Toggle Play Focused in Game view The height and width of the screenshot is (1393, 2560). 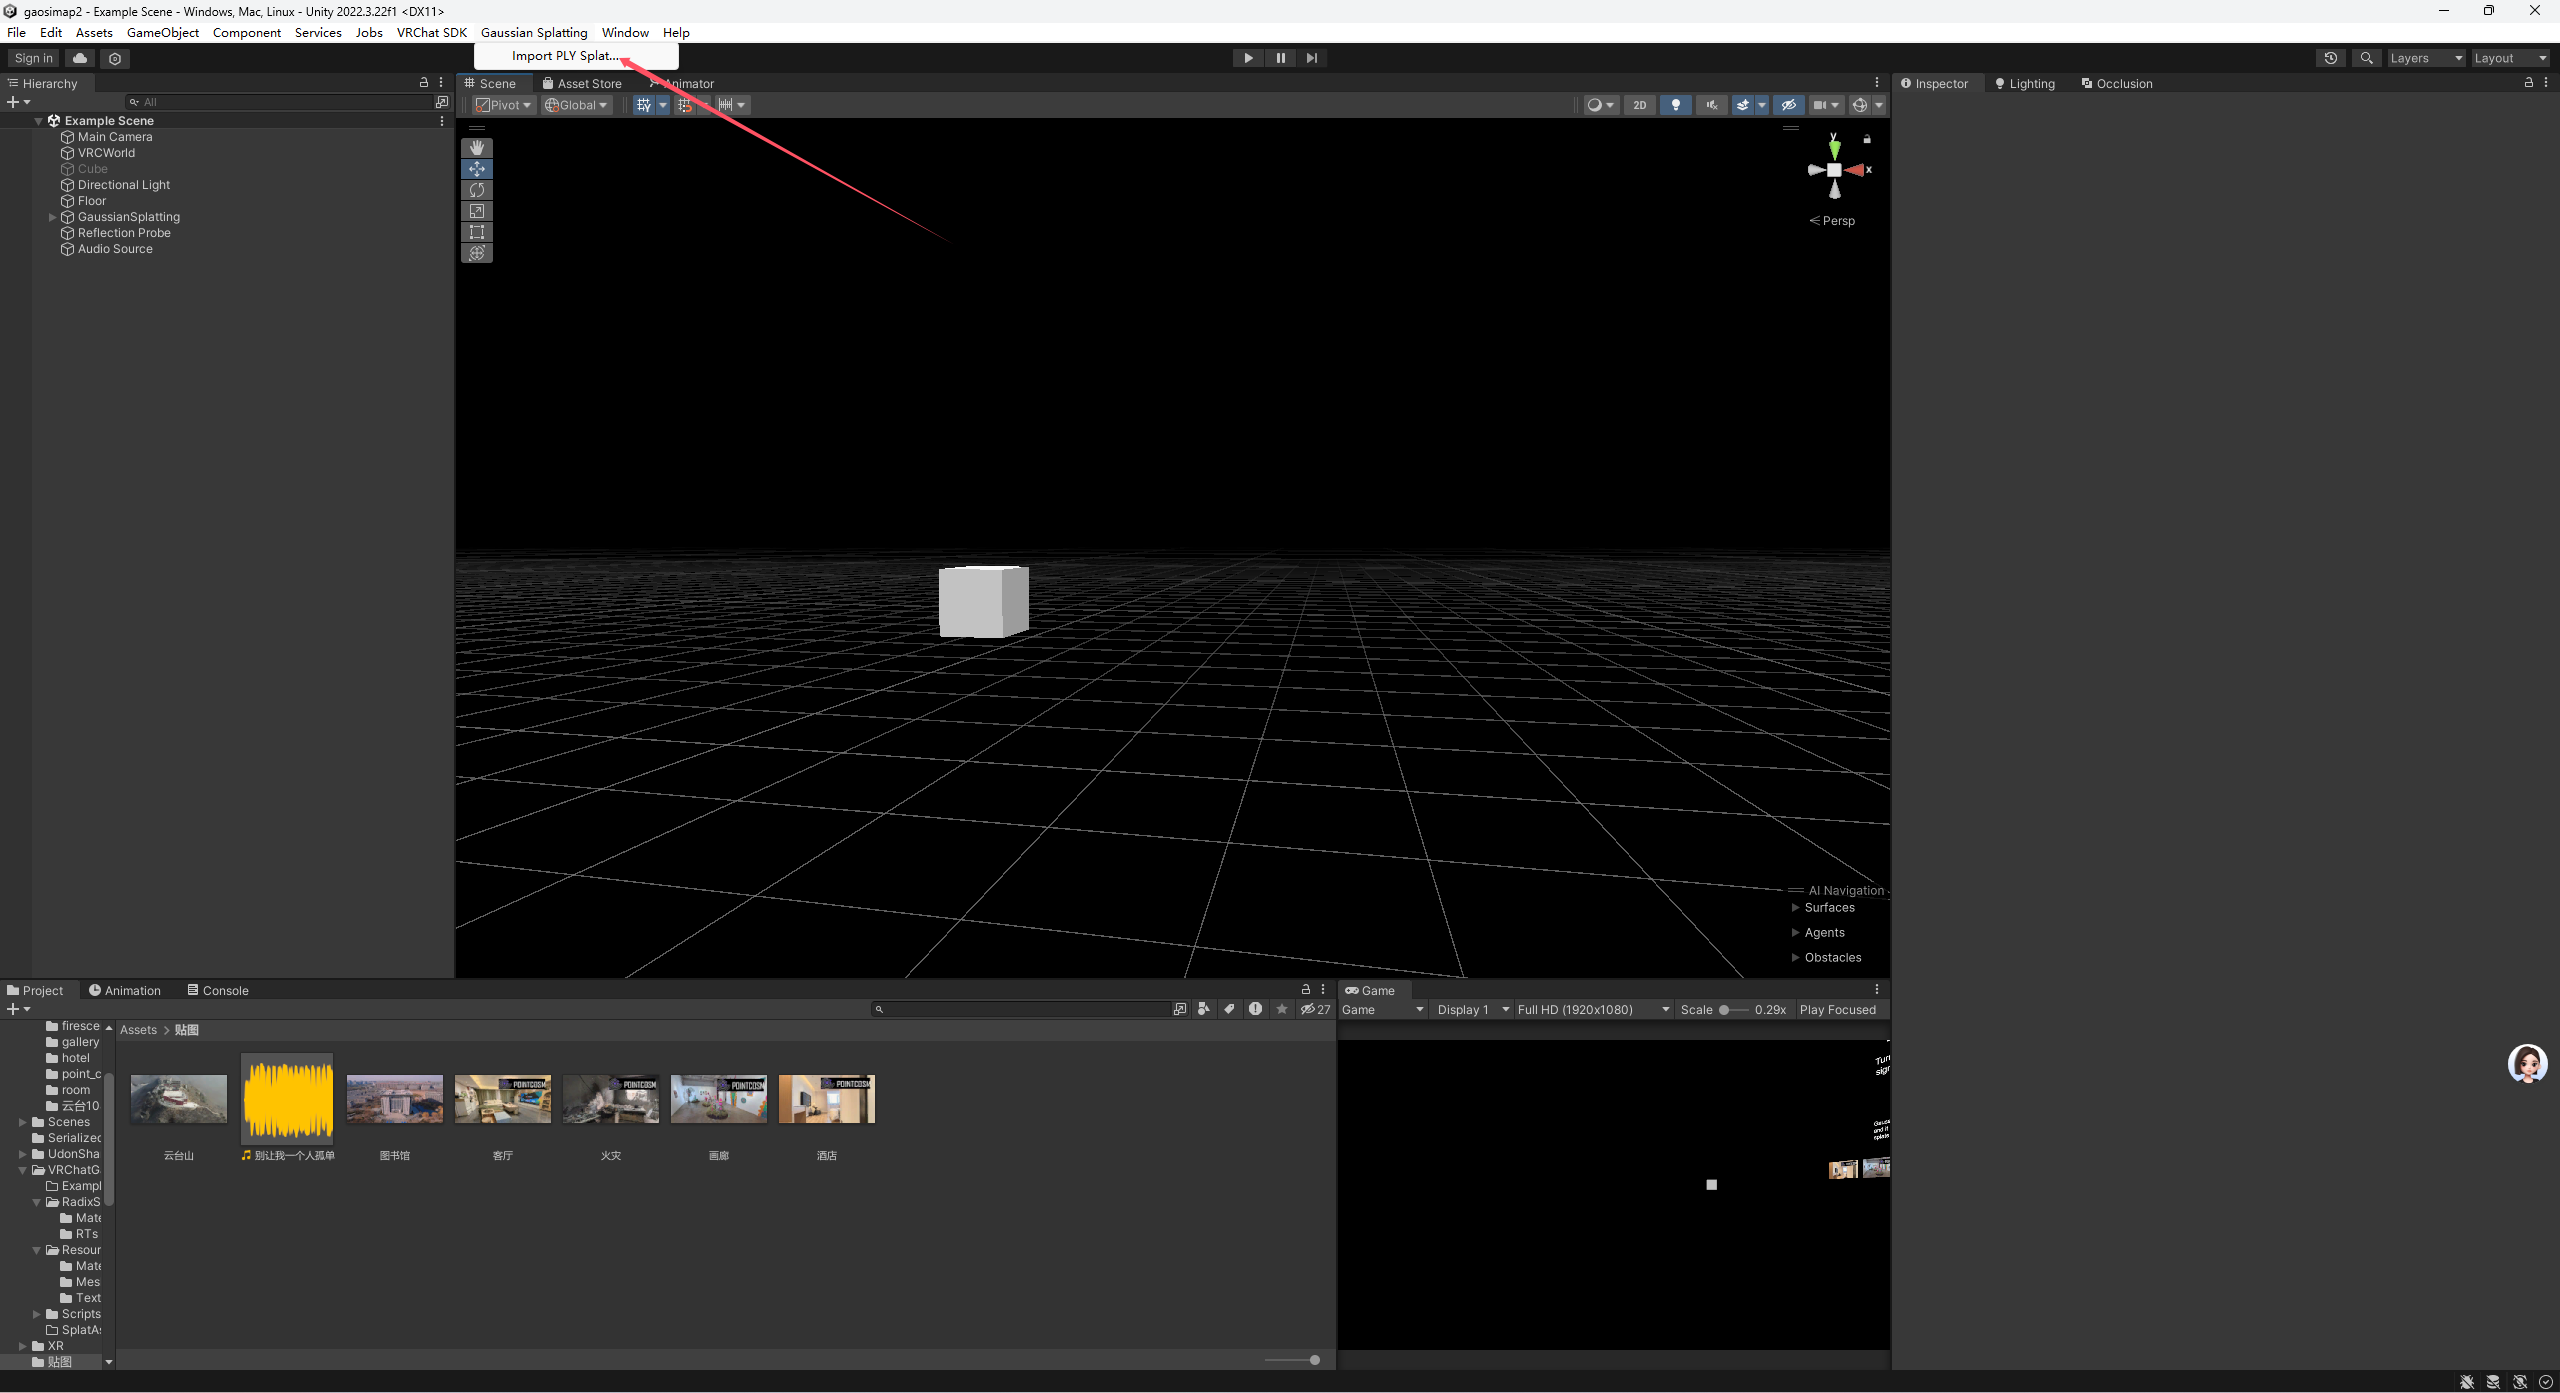pos(1838,1010)
